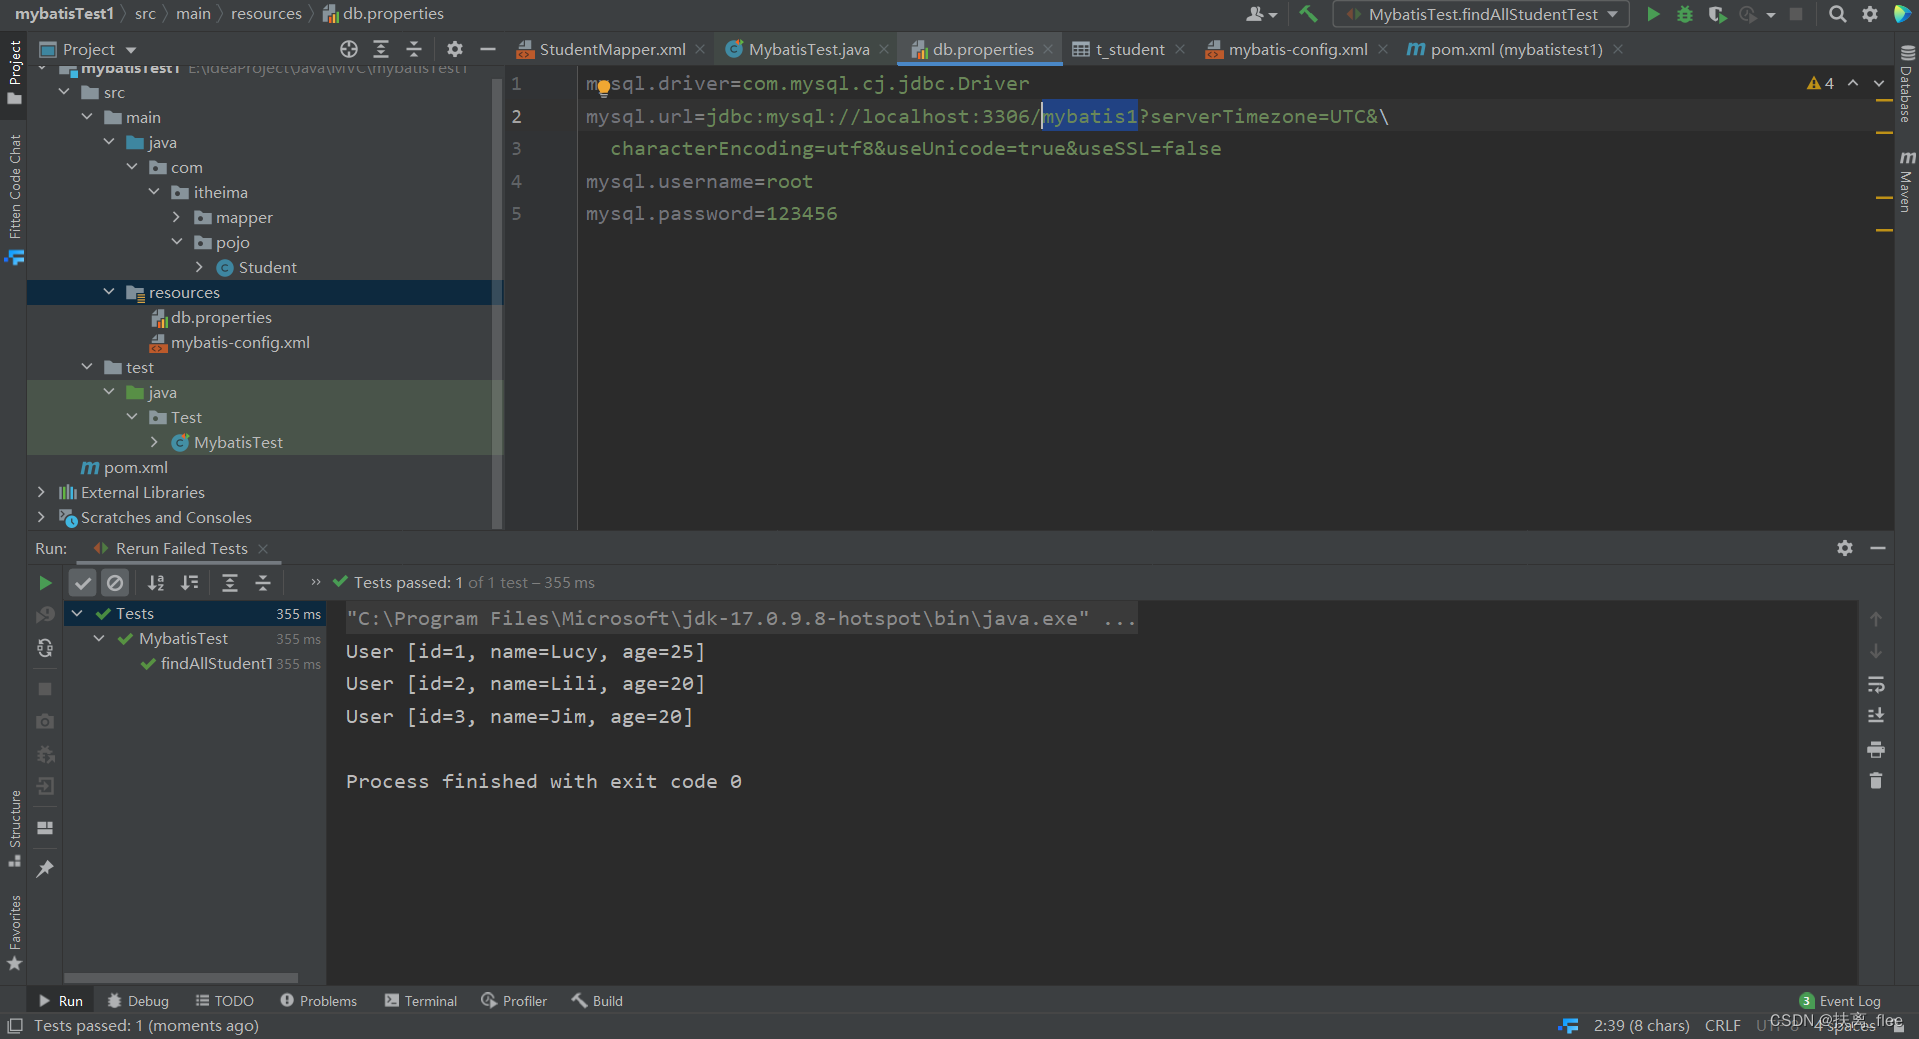Open Run panel settings gear
This screenshot has height=1039, width=1919.
1845,548
